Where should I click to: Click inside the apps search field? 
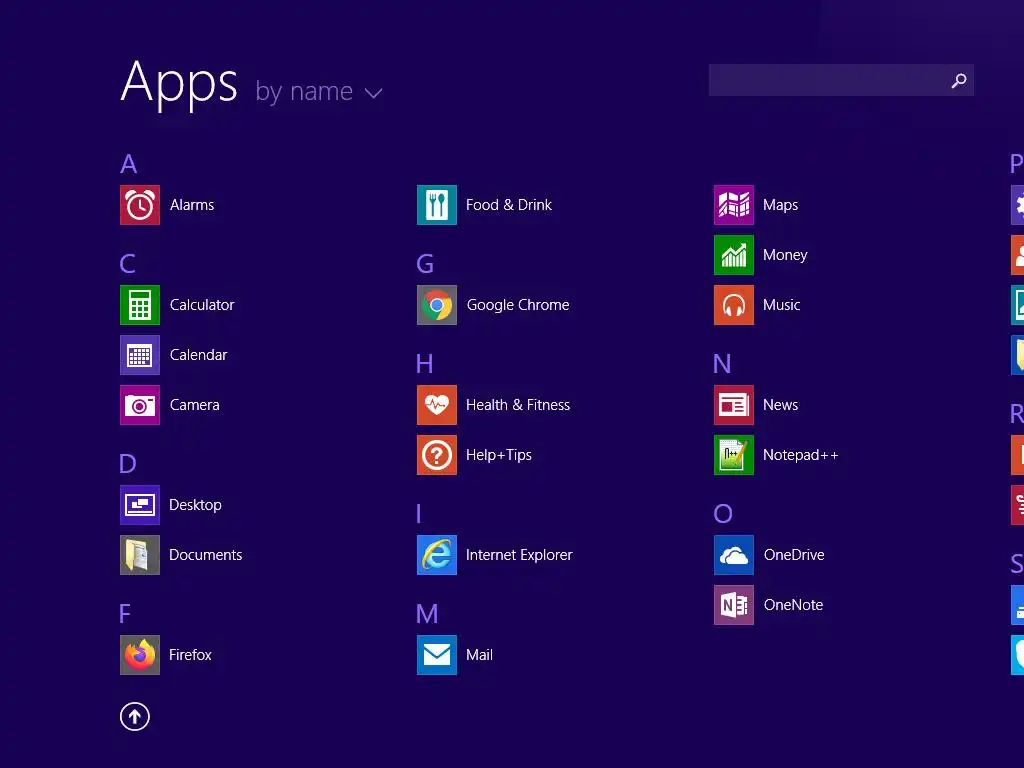click(841, 80)
